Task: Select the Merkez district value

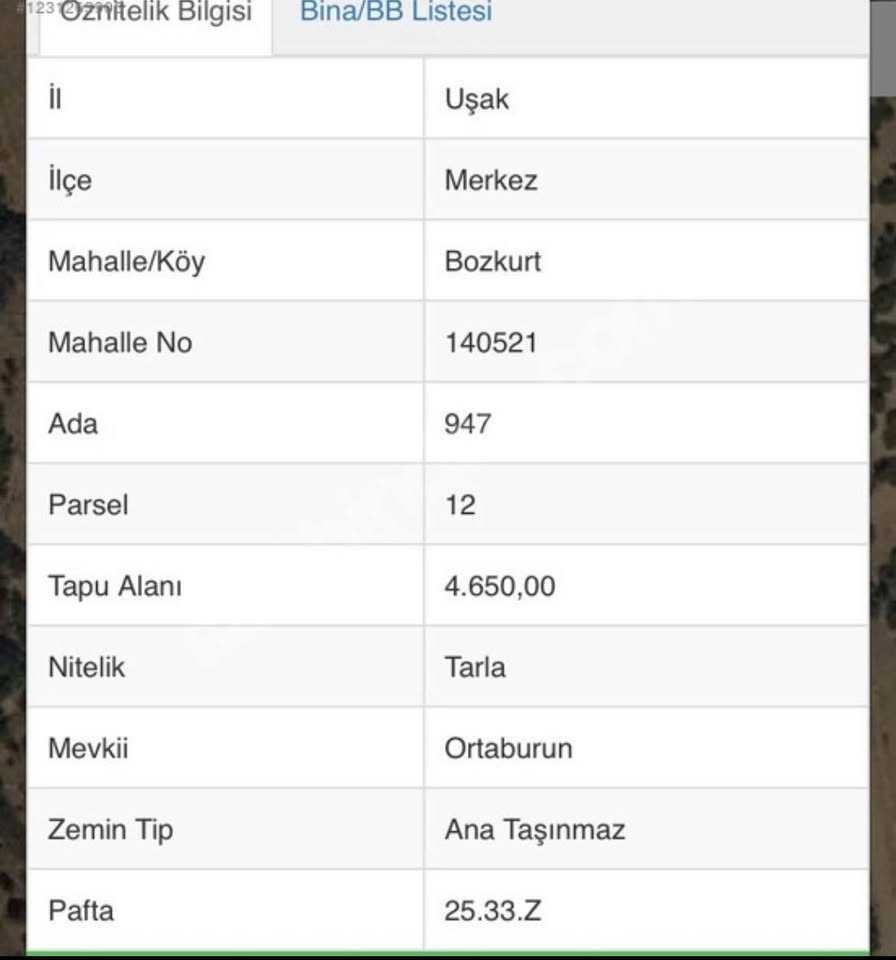Action: pos(491,180)
